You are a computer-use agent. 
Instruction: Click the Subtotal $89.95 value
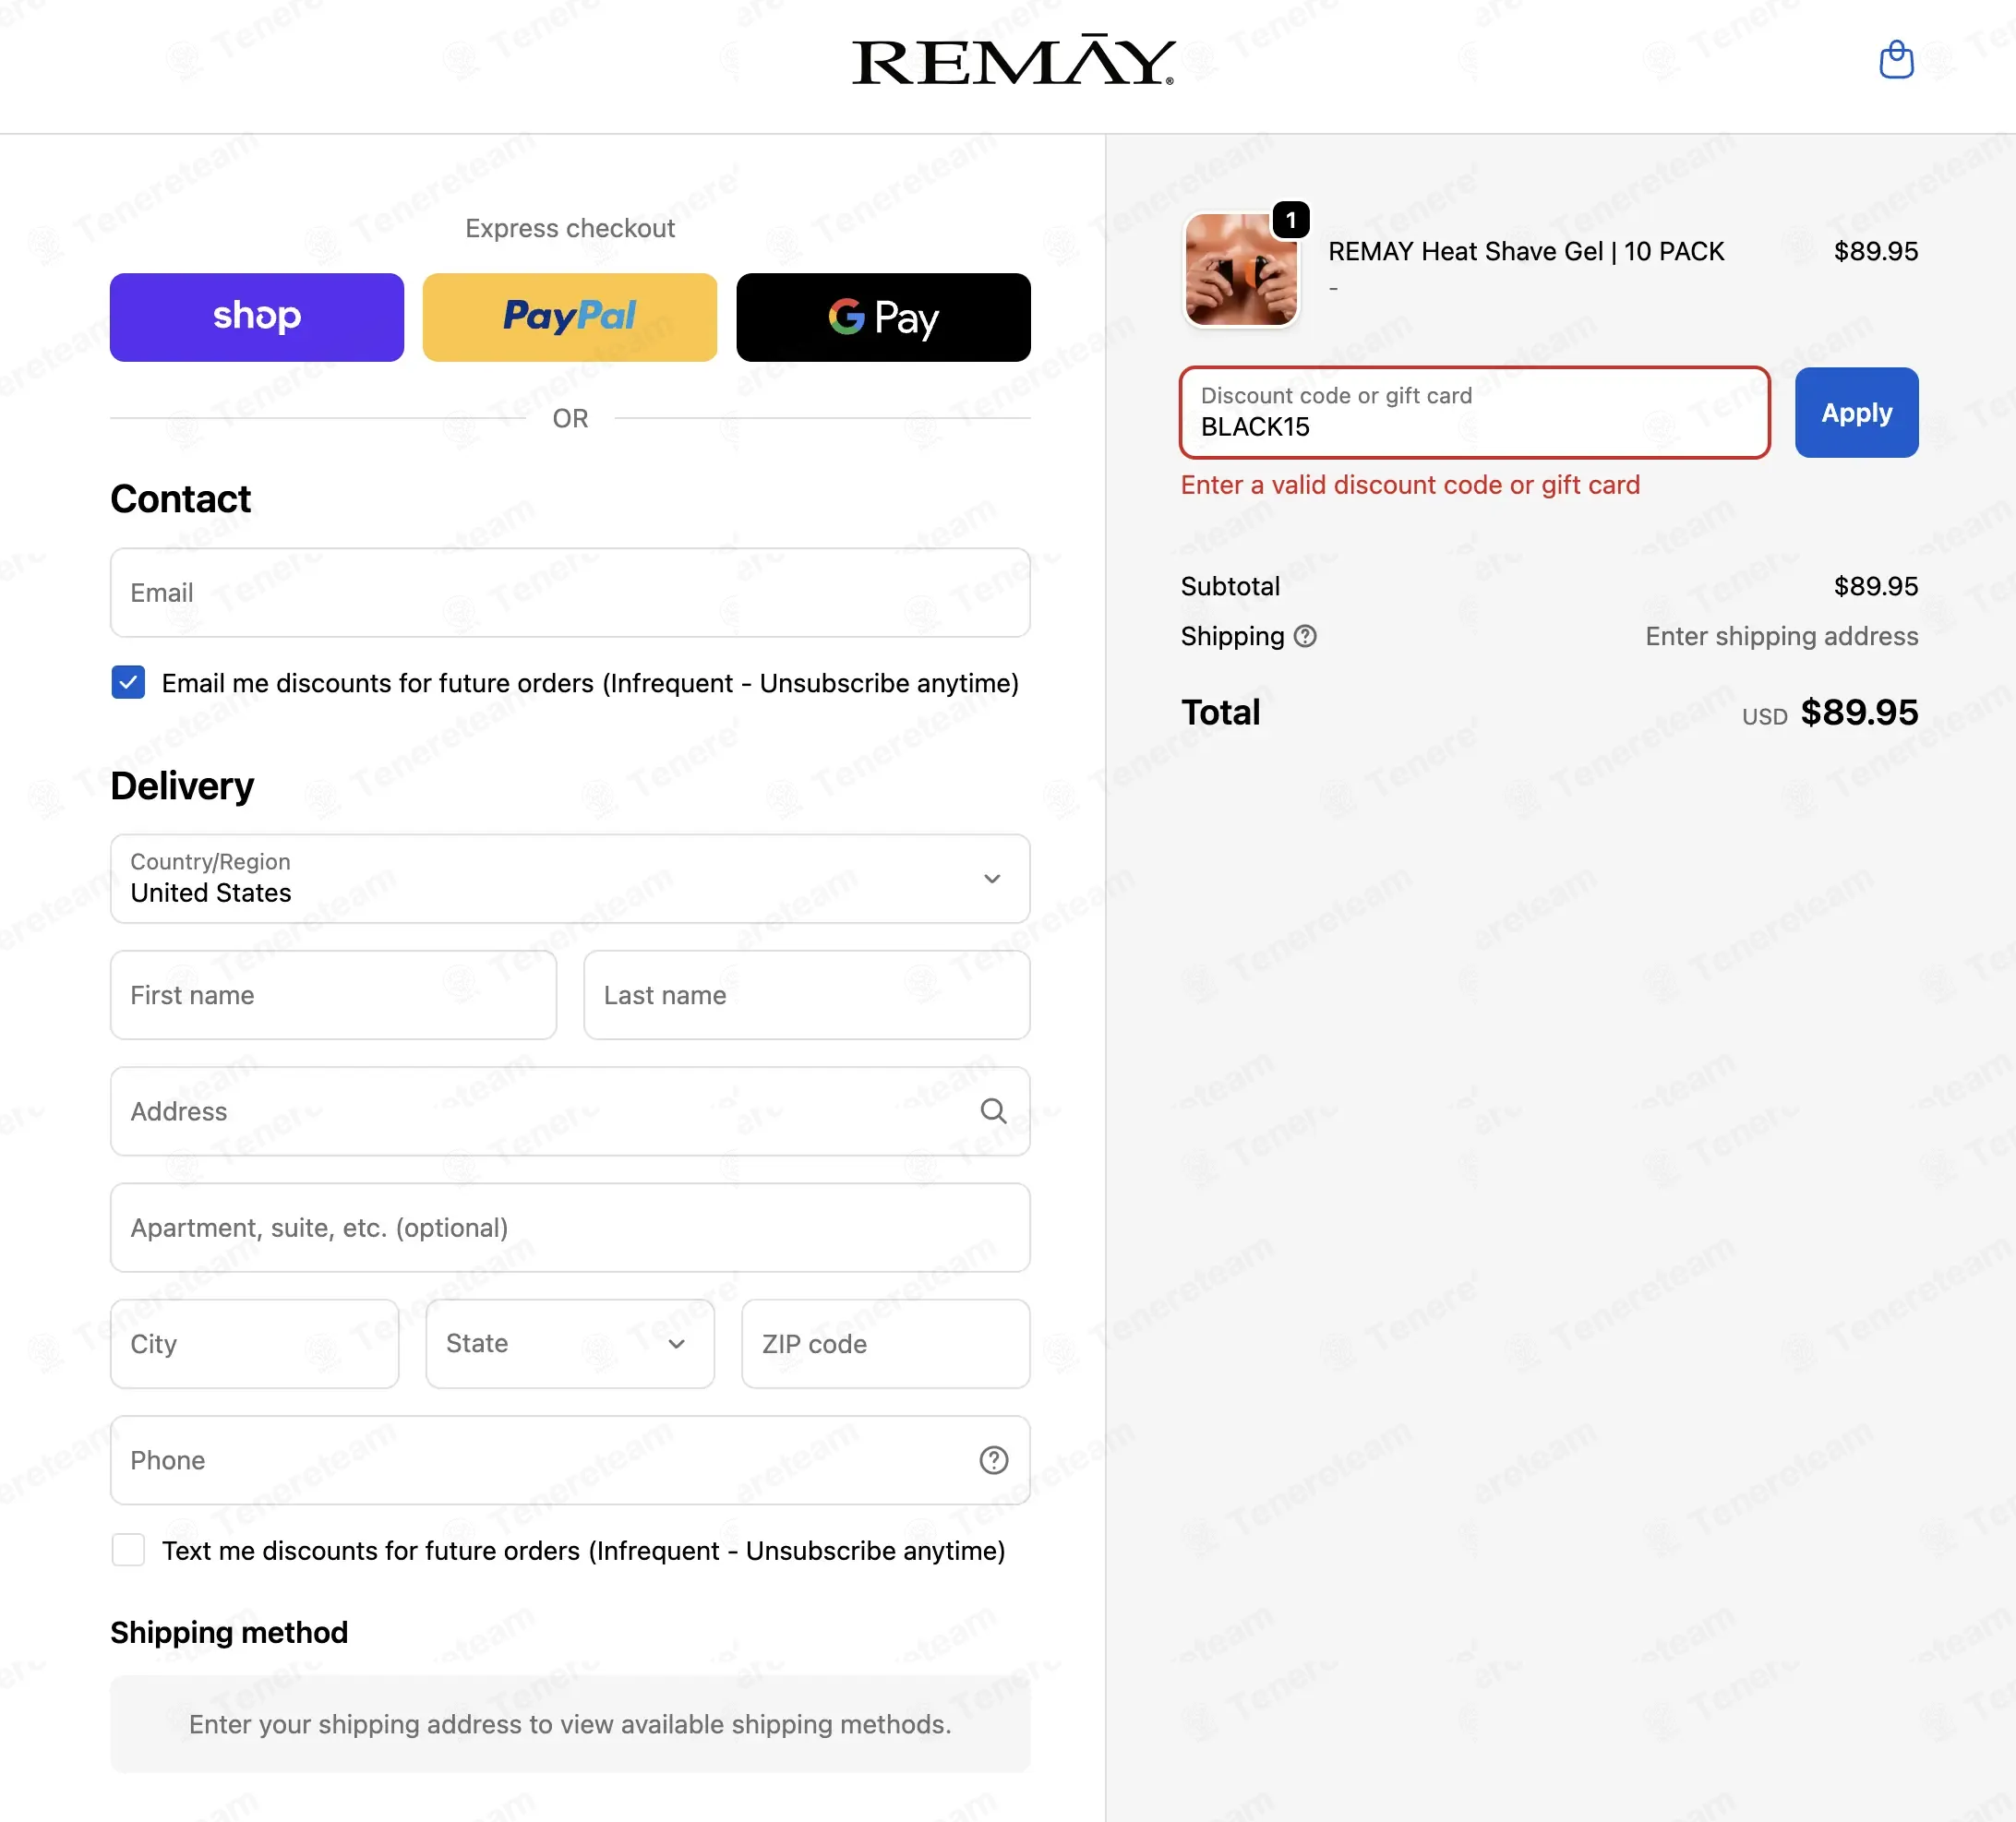(x=1876, y=586)
